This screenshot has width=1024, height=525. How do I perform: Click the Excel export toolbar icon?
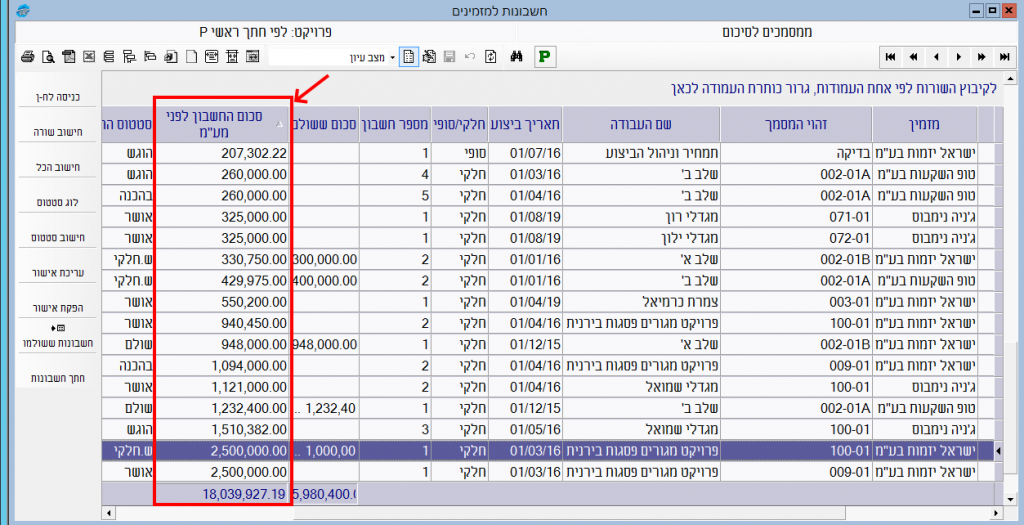89,57
